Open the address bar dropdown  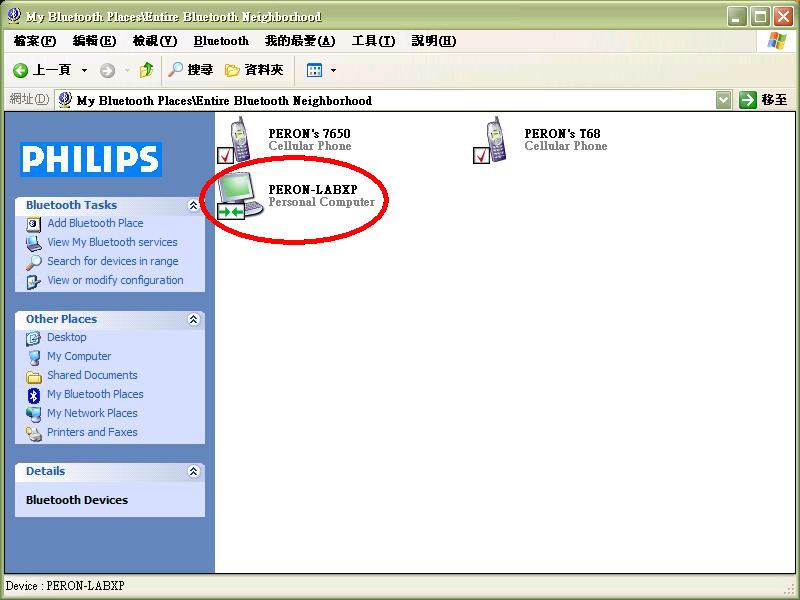(723, 100)
